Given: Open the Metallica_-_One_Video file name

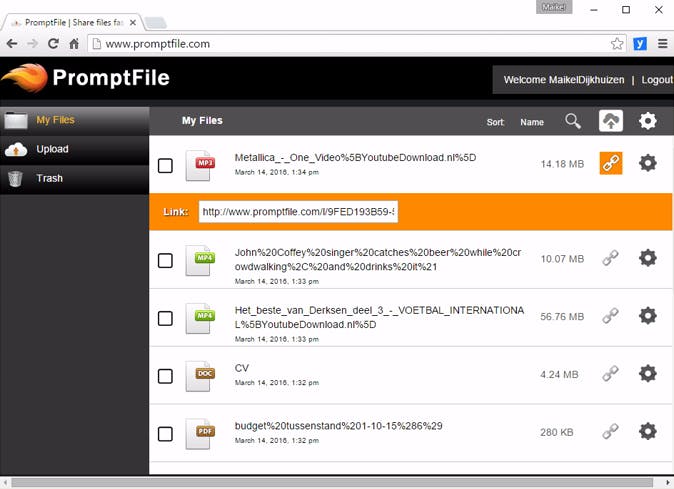Looking at the screenshot, I should (x=355, y=158).
